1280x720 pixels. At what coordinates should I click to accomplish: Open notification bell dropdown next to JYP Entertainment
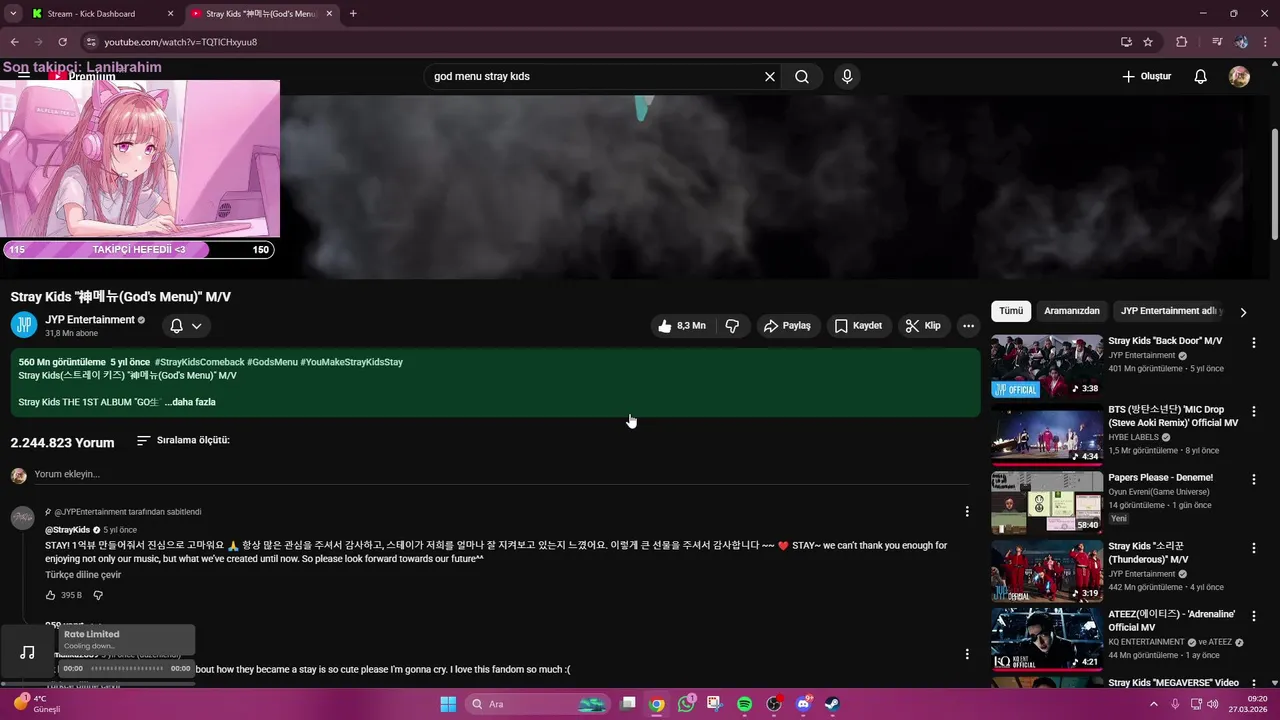click(x=185, y=326)
